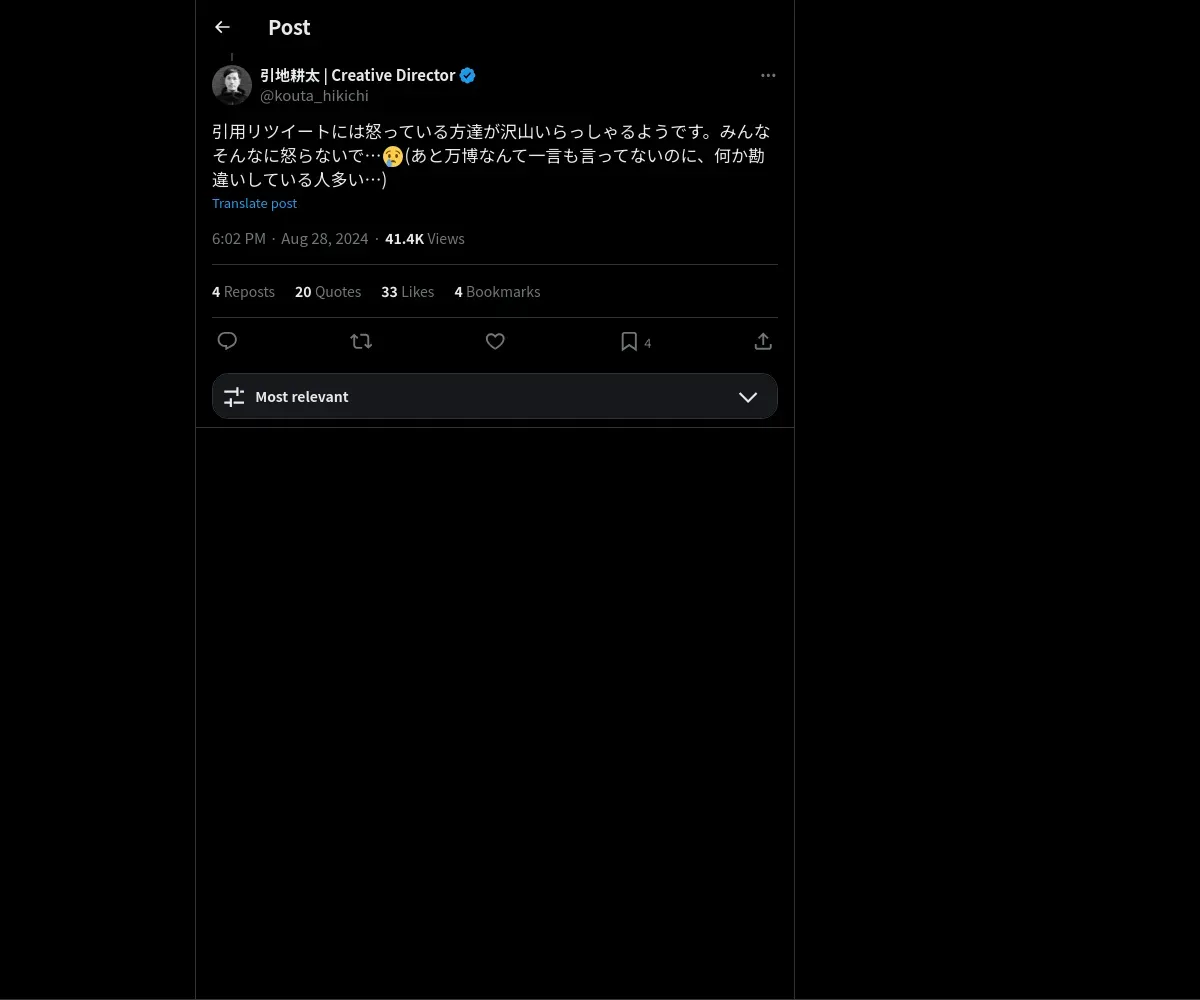Viewport: 1200px width, 1000px height.
Task: View the 4 Reposts list
Action: point(243,292)
